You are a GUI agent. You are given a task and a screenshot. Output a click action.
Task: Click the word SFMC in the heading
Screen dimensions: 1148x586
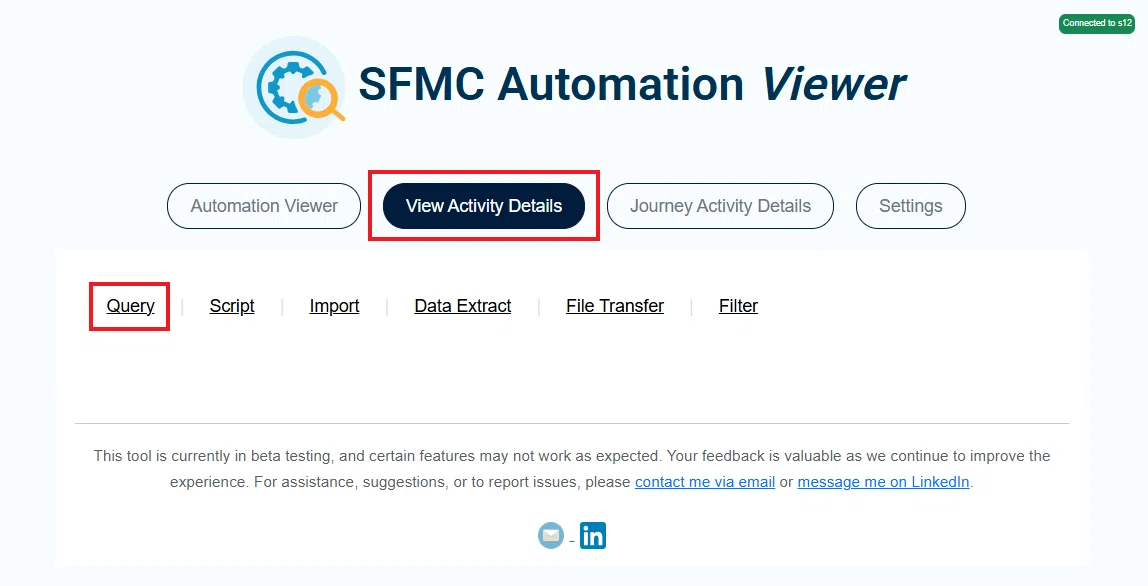coord(422,84)
